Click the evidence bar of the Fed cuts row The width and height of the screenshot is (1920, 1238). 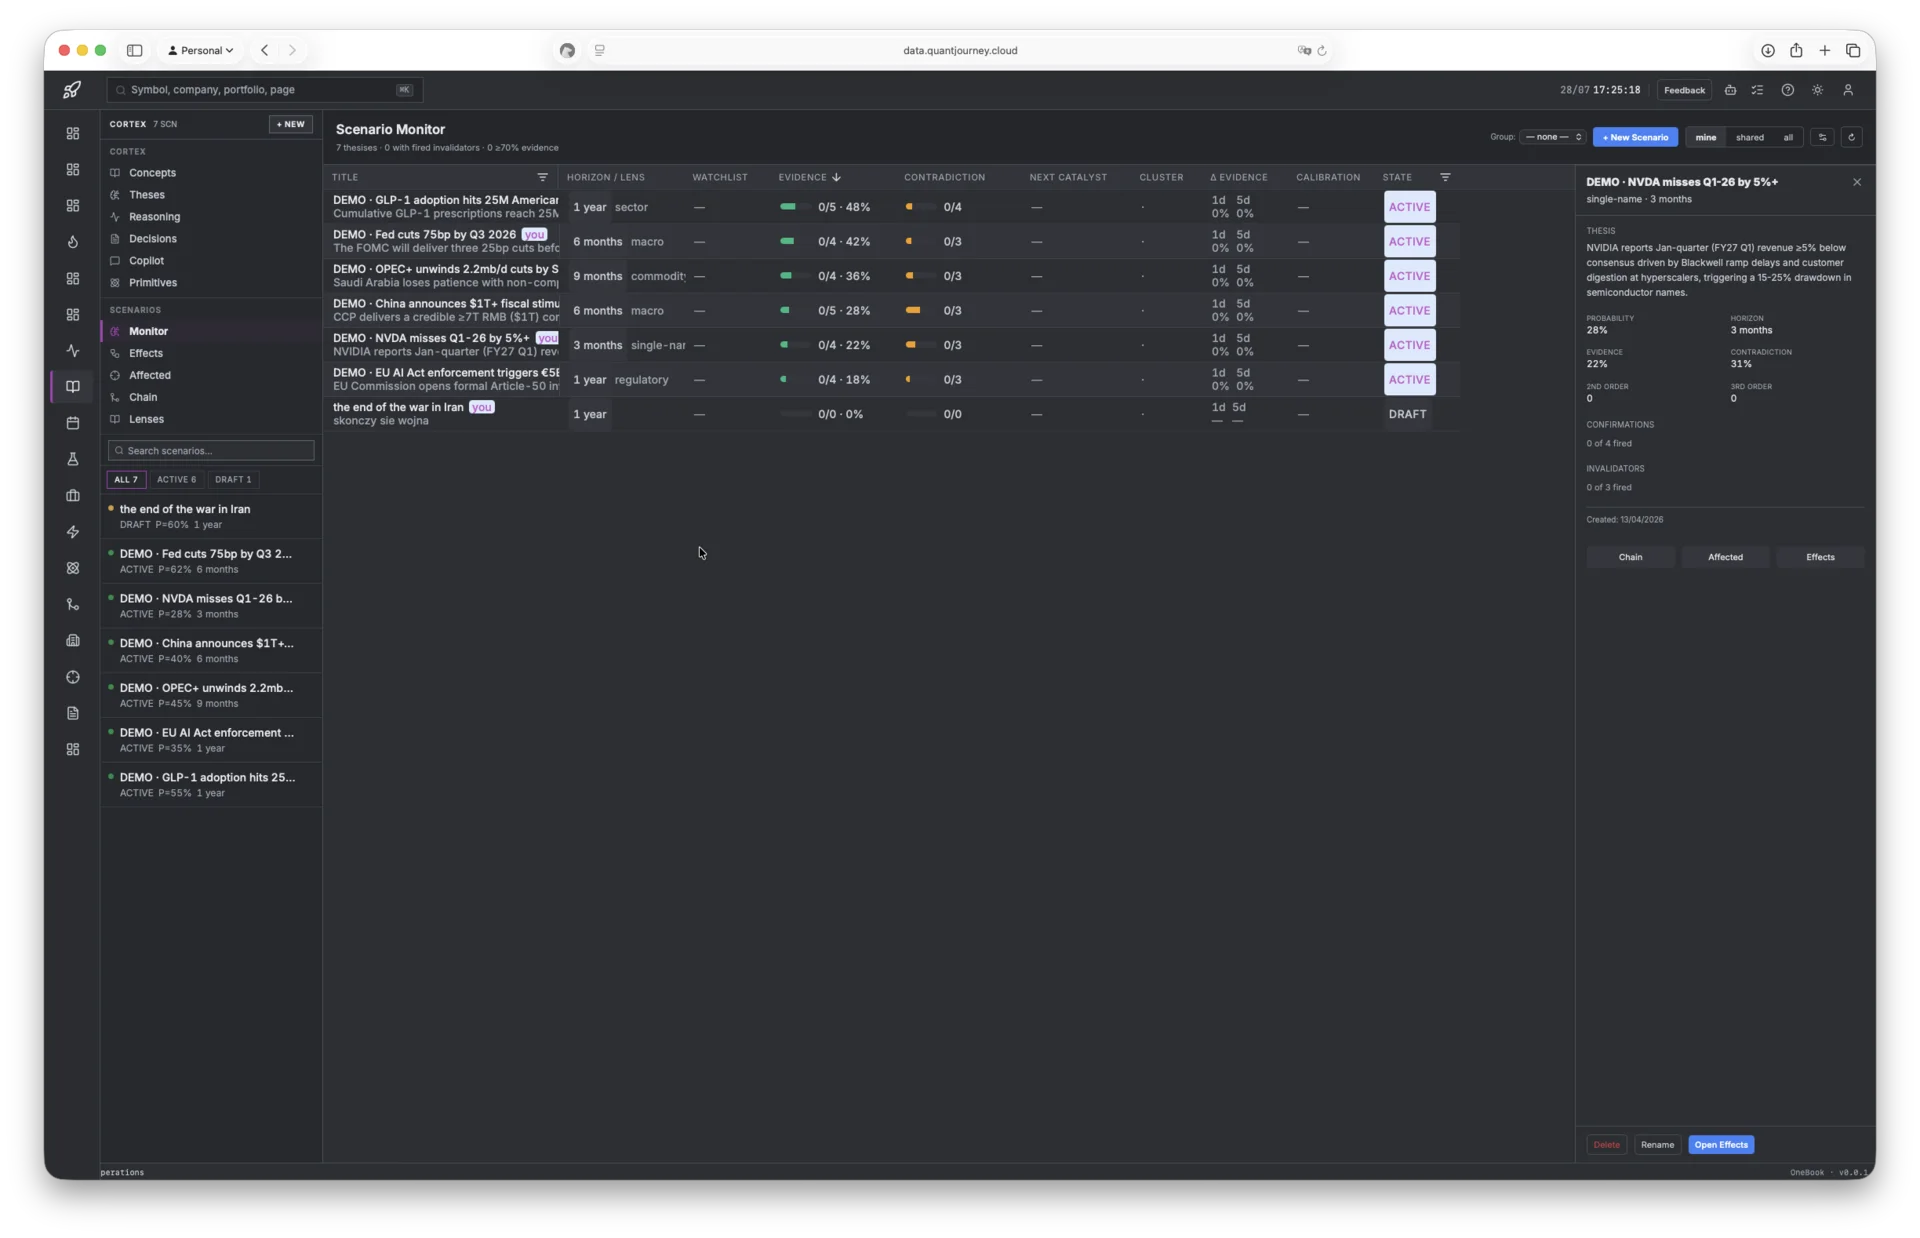click(795, 241)
